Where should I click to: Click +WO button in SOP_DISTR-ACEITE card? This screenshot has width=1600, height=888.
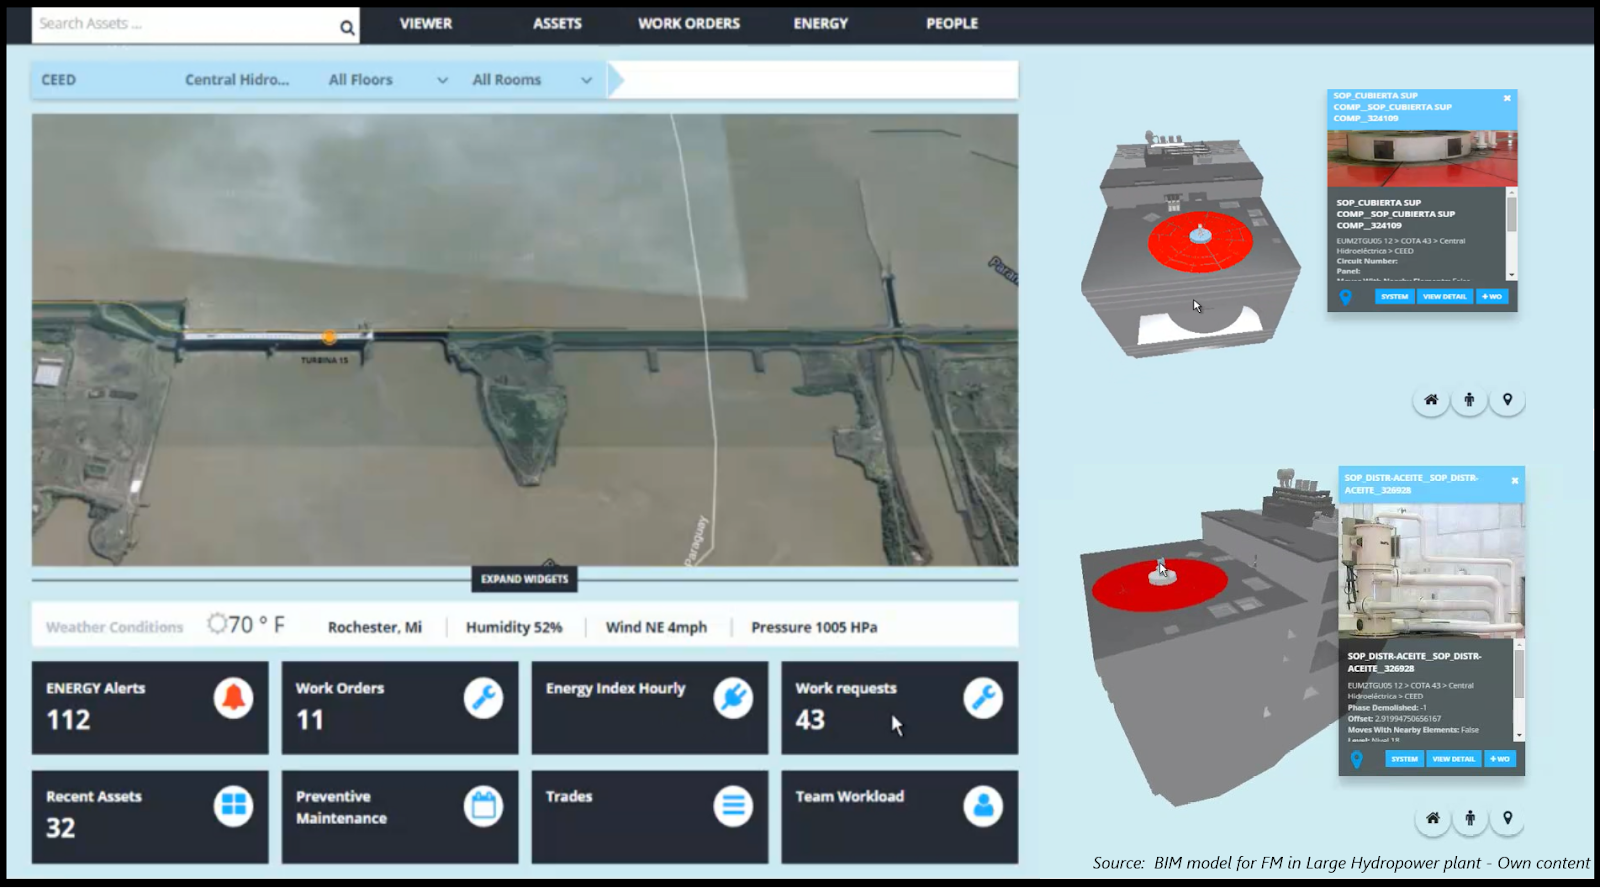tap(1500, 759)
